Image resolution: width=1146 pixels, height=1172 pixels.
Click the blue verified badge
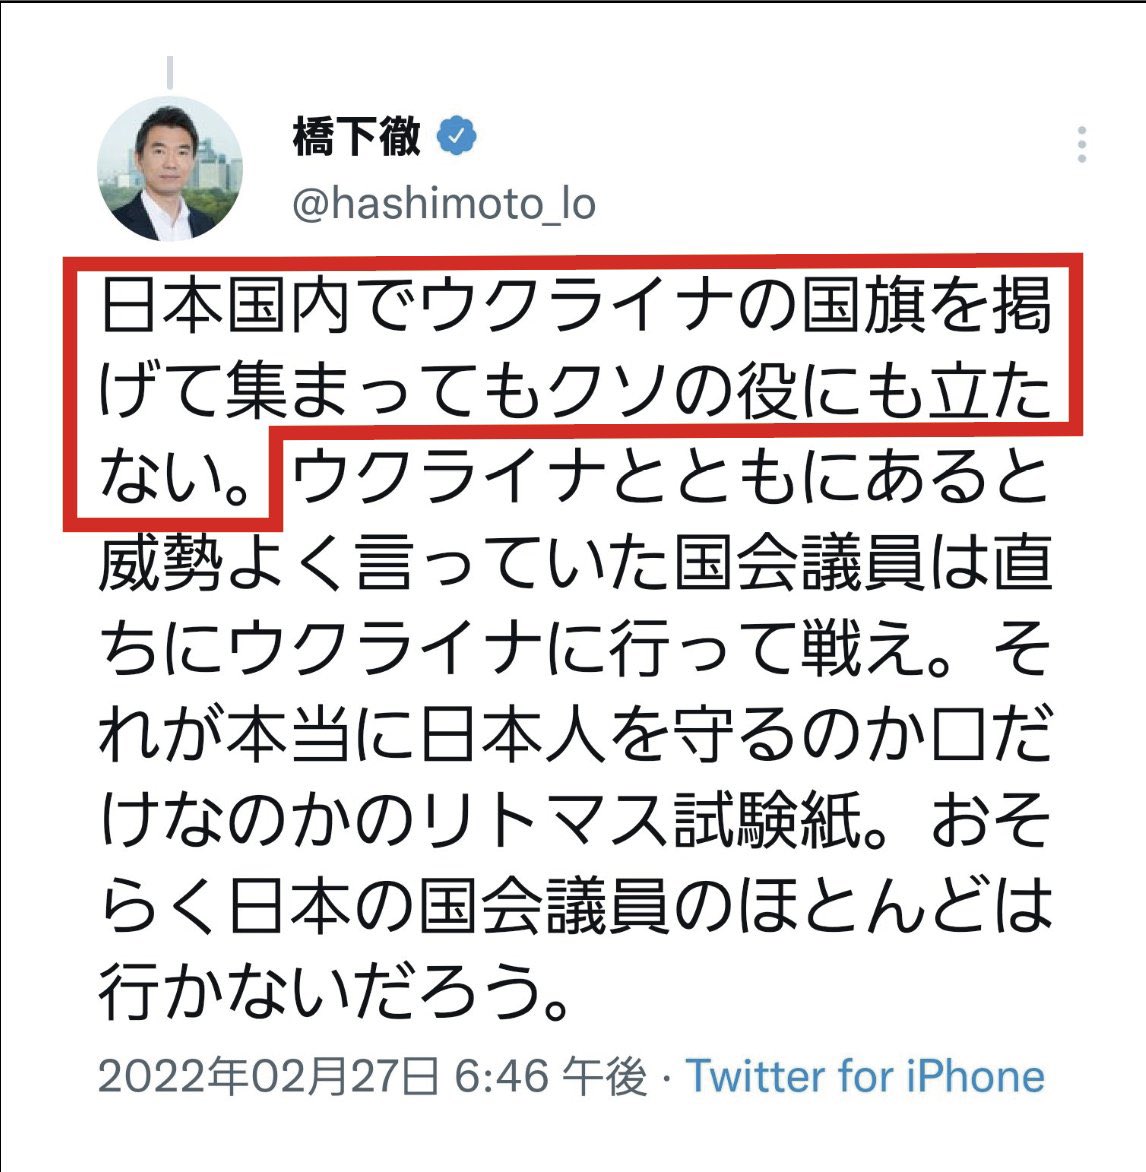click(x=457, y=135)
